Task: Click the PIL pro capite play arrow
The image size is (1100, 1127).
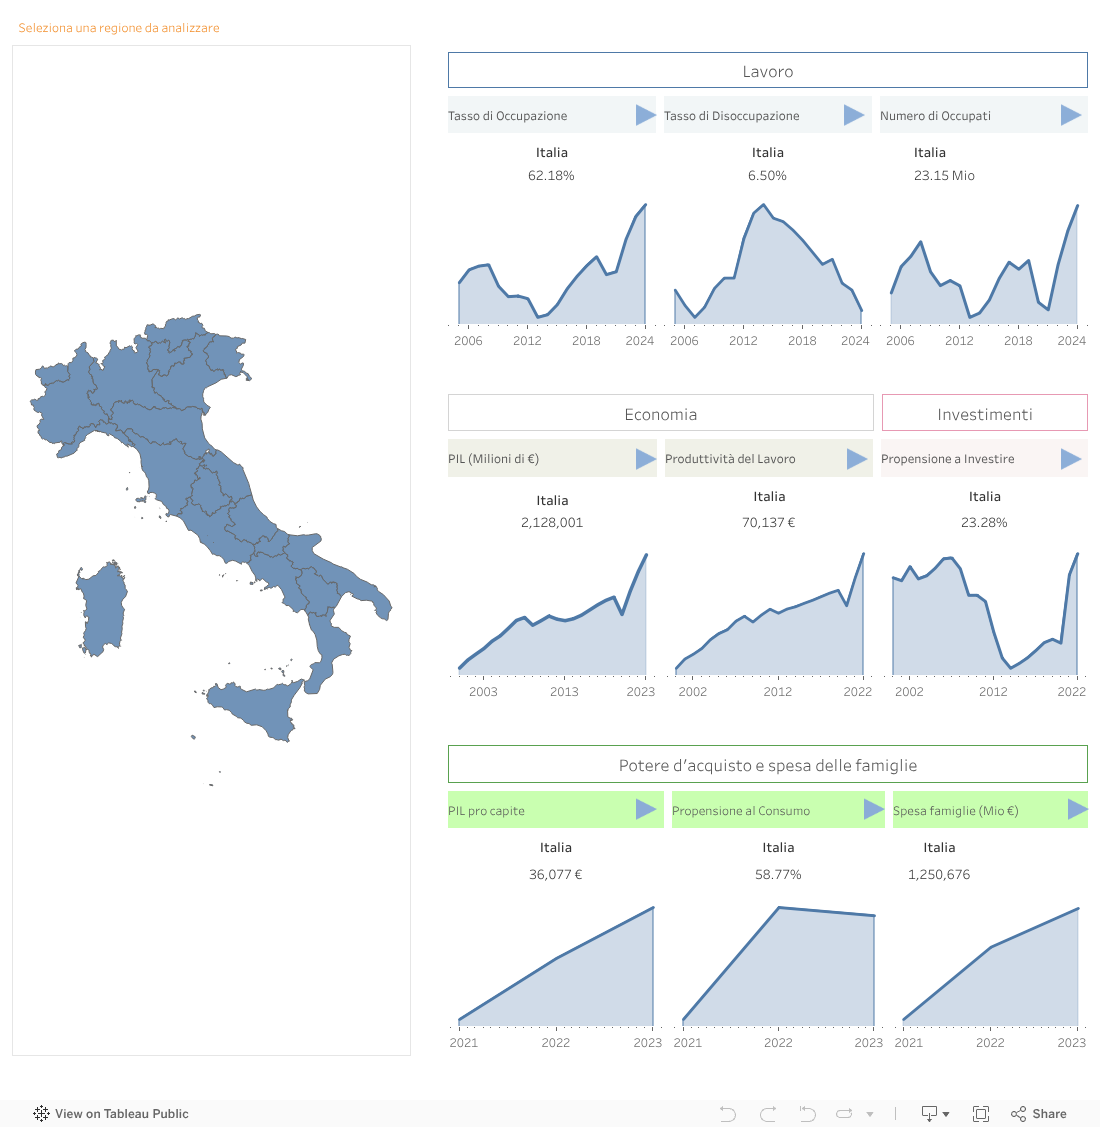Action: click(645, 809)
